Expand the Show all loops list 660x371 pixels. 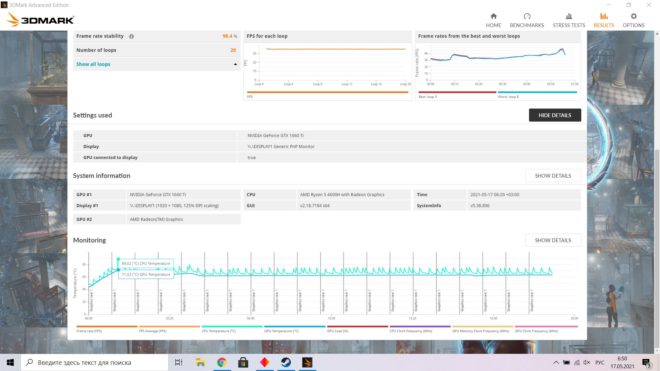[93, 64]
